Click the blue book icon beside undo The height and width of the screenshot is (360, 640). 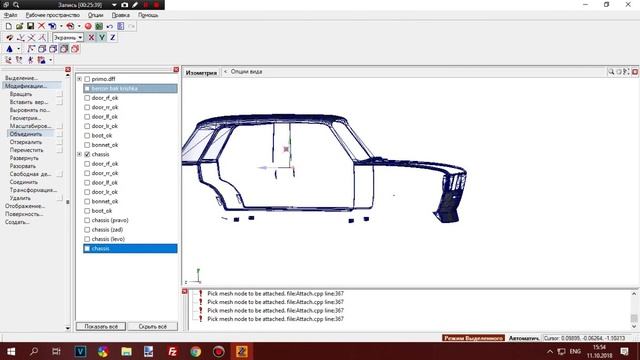tap(121, 26)
